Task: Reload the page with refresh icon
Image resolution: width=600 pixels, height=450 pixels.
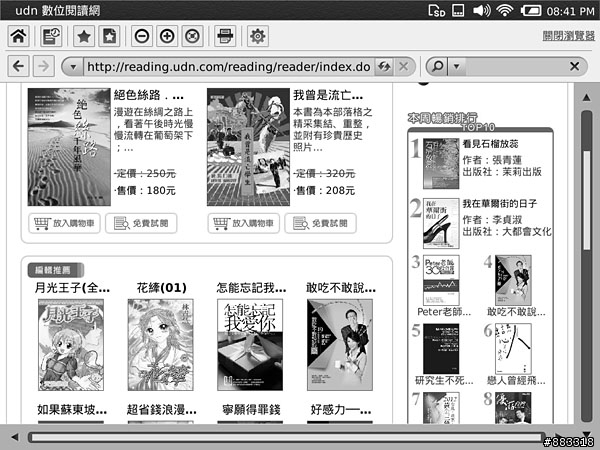Action: tap(384, 67)
